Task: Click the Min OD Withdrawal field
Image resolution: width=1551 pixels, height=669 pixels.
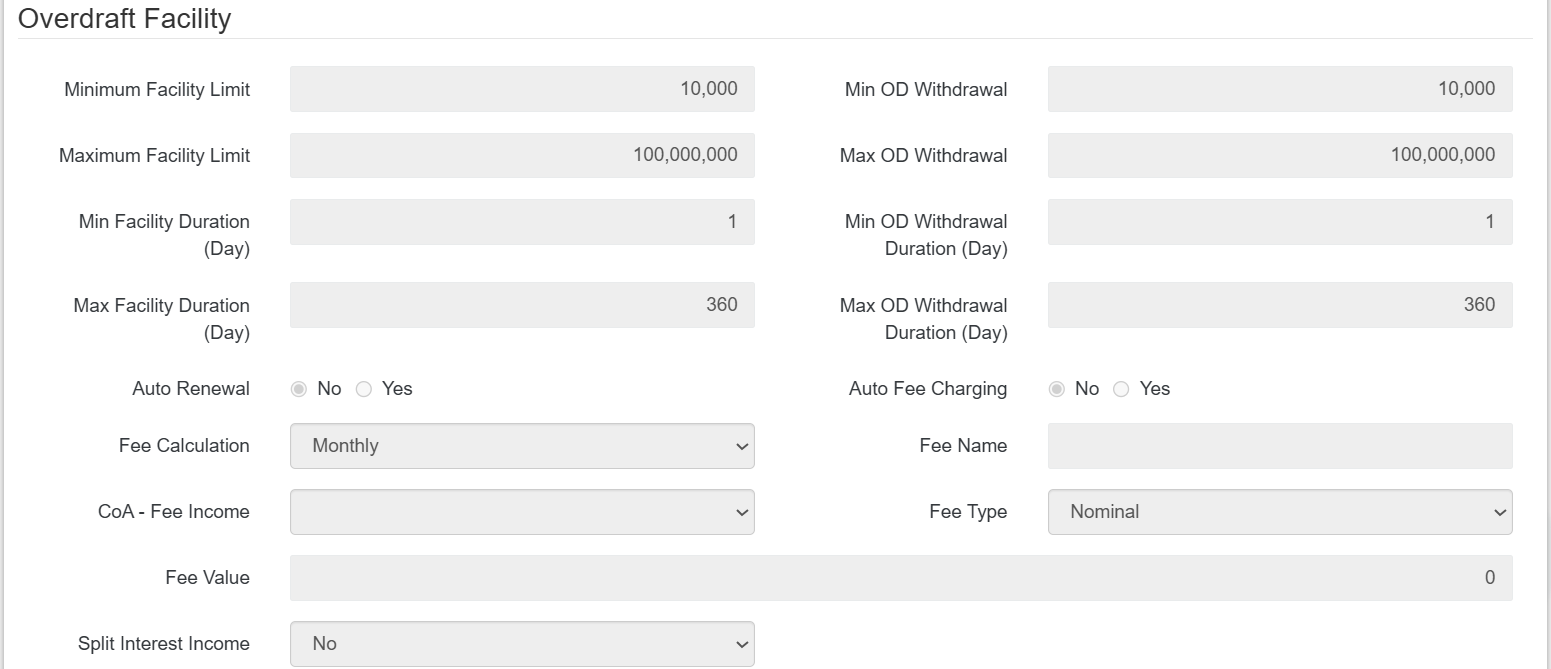Action: coord(1279,89)
